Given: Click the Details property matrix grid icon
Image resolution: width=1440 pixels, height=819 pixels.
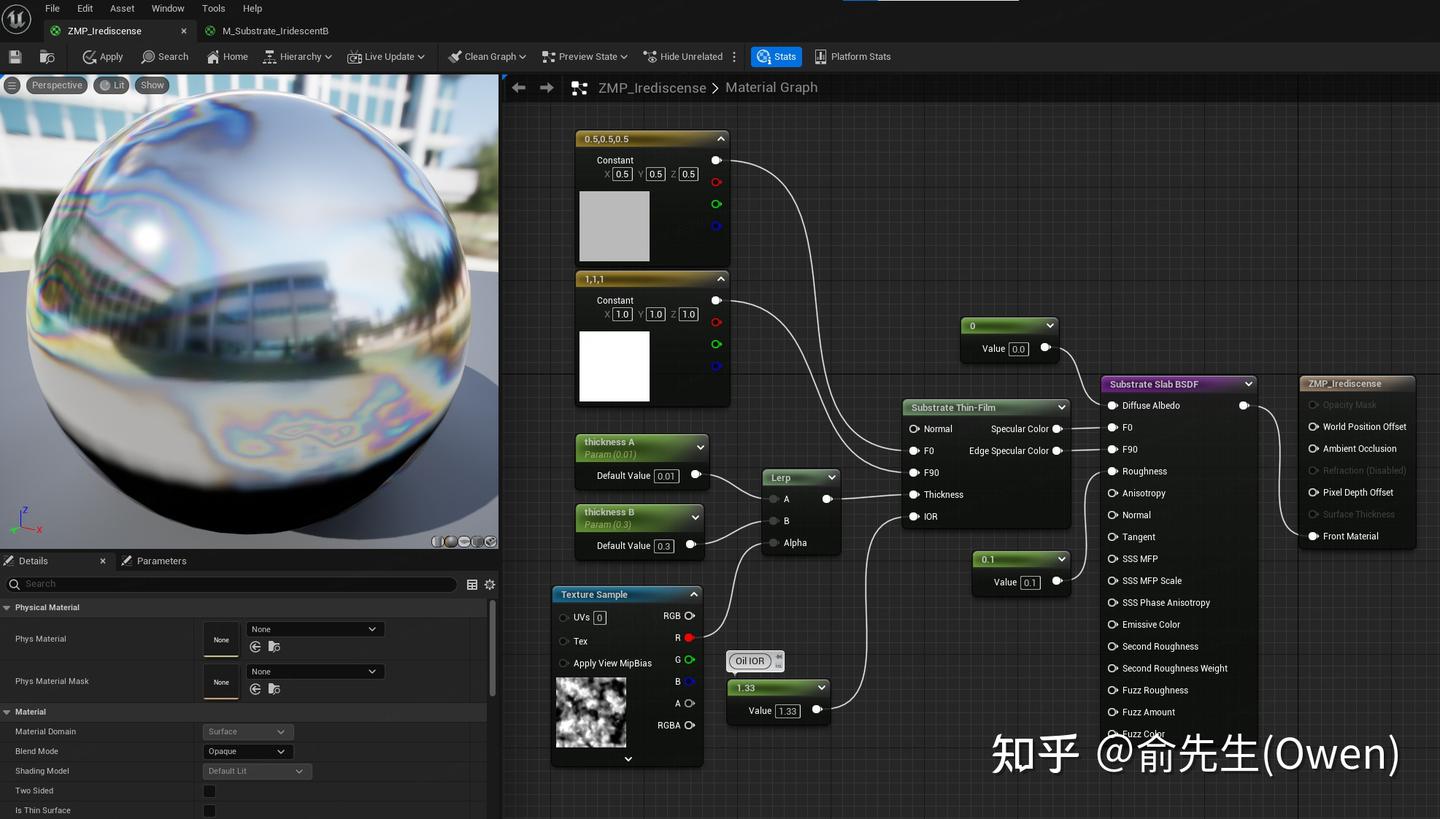Looking at the screenshot, I should pos(472,584).
